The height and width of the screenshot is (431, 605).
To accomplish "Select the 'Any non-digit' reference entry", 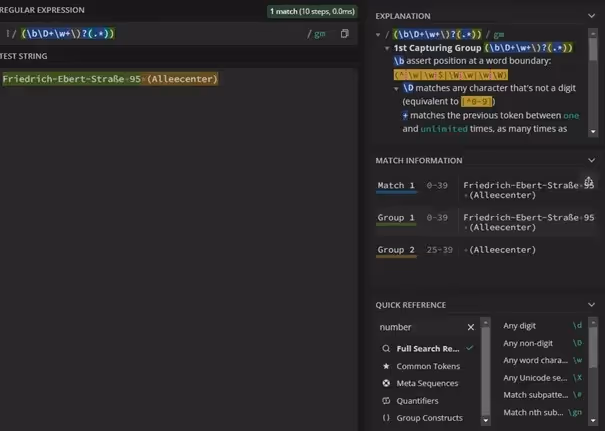I will [x=542, y=343].
